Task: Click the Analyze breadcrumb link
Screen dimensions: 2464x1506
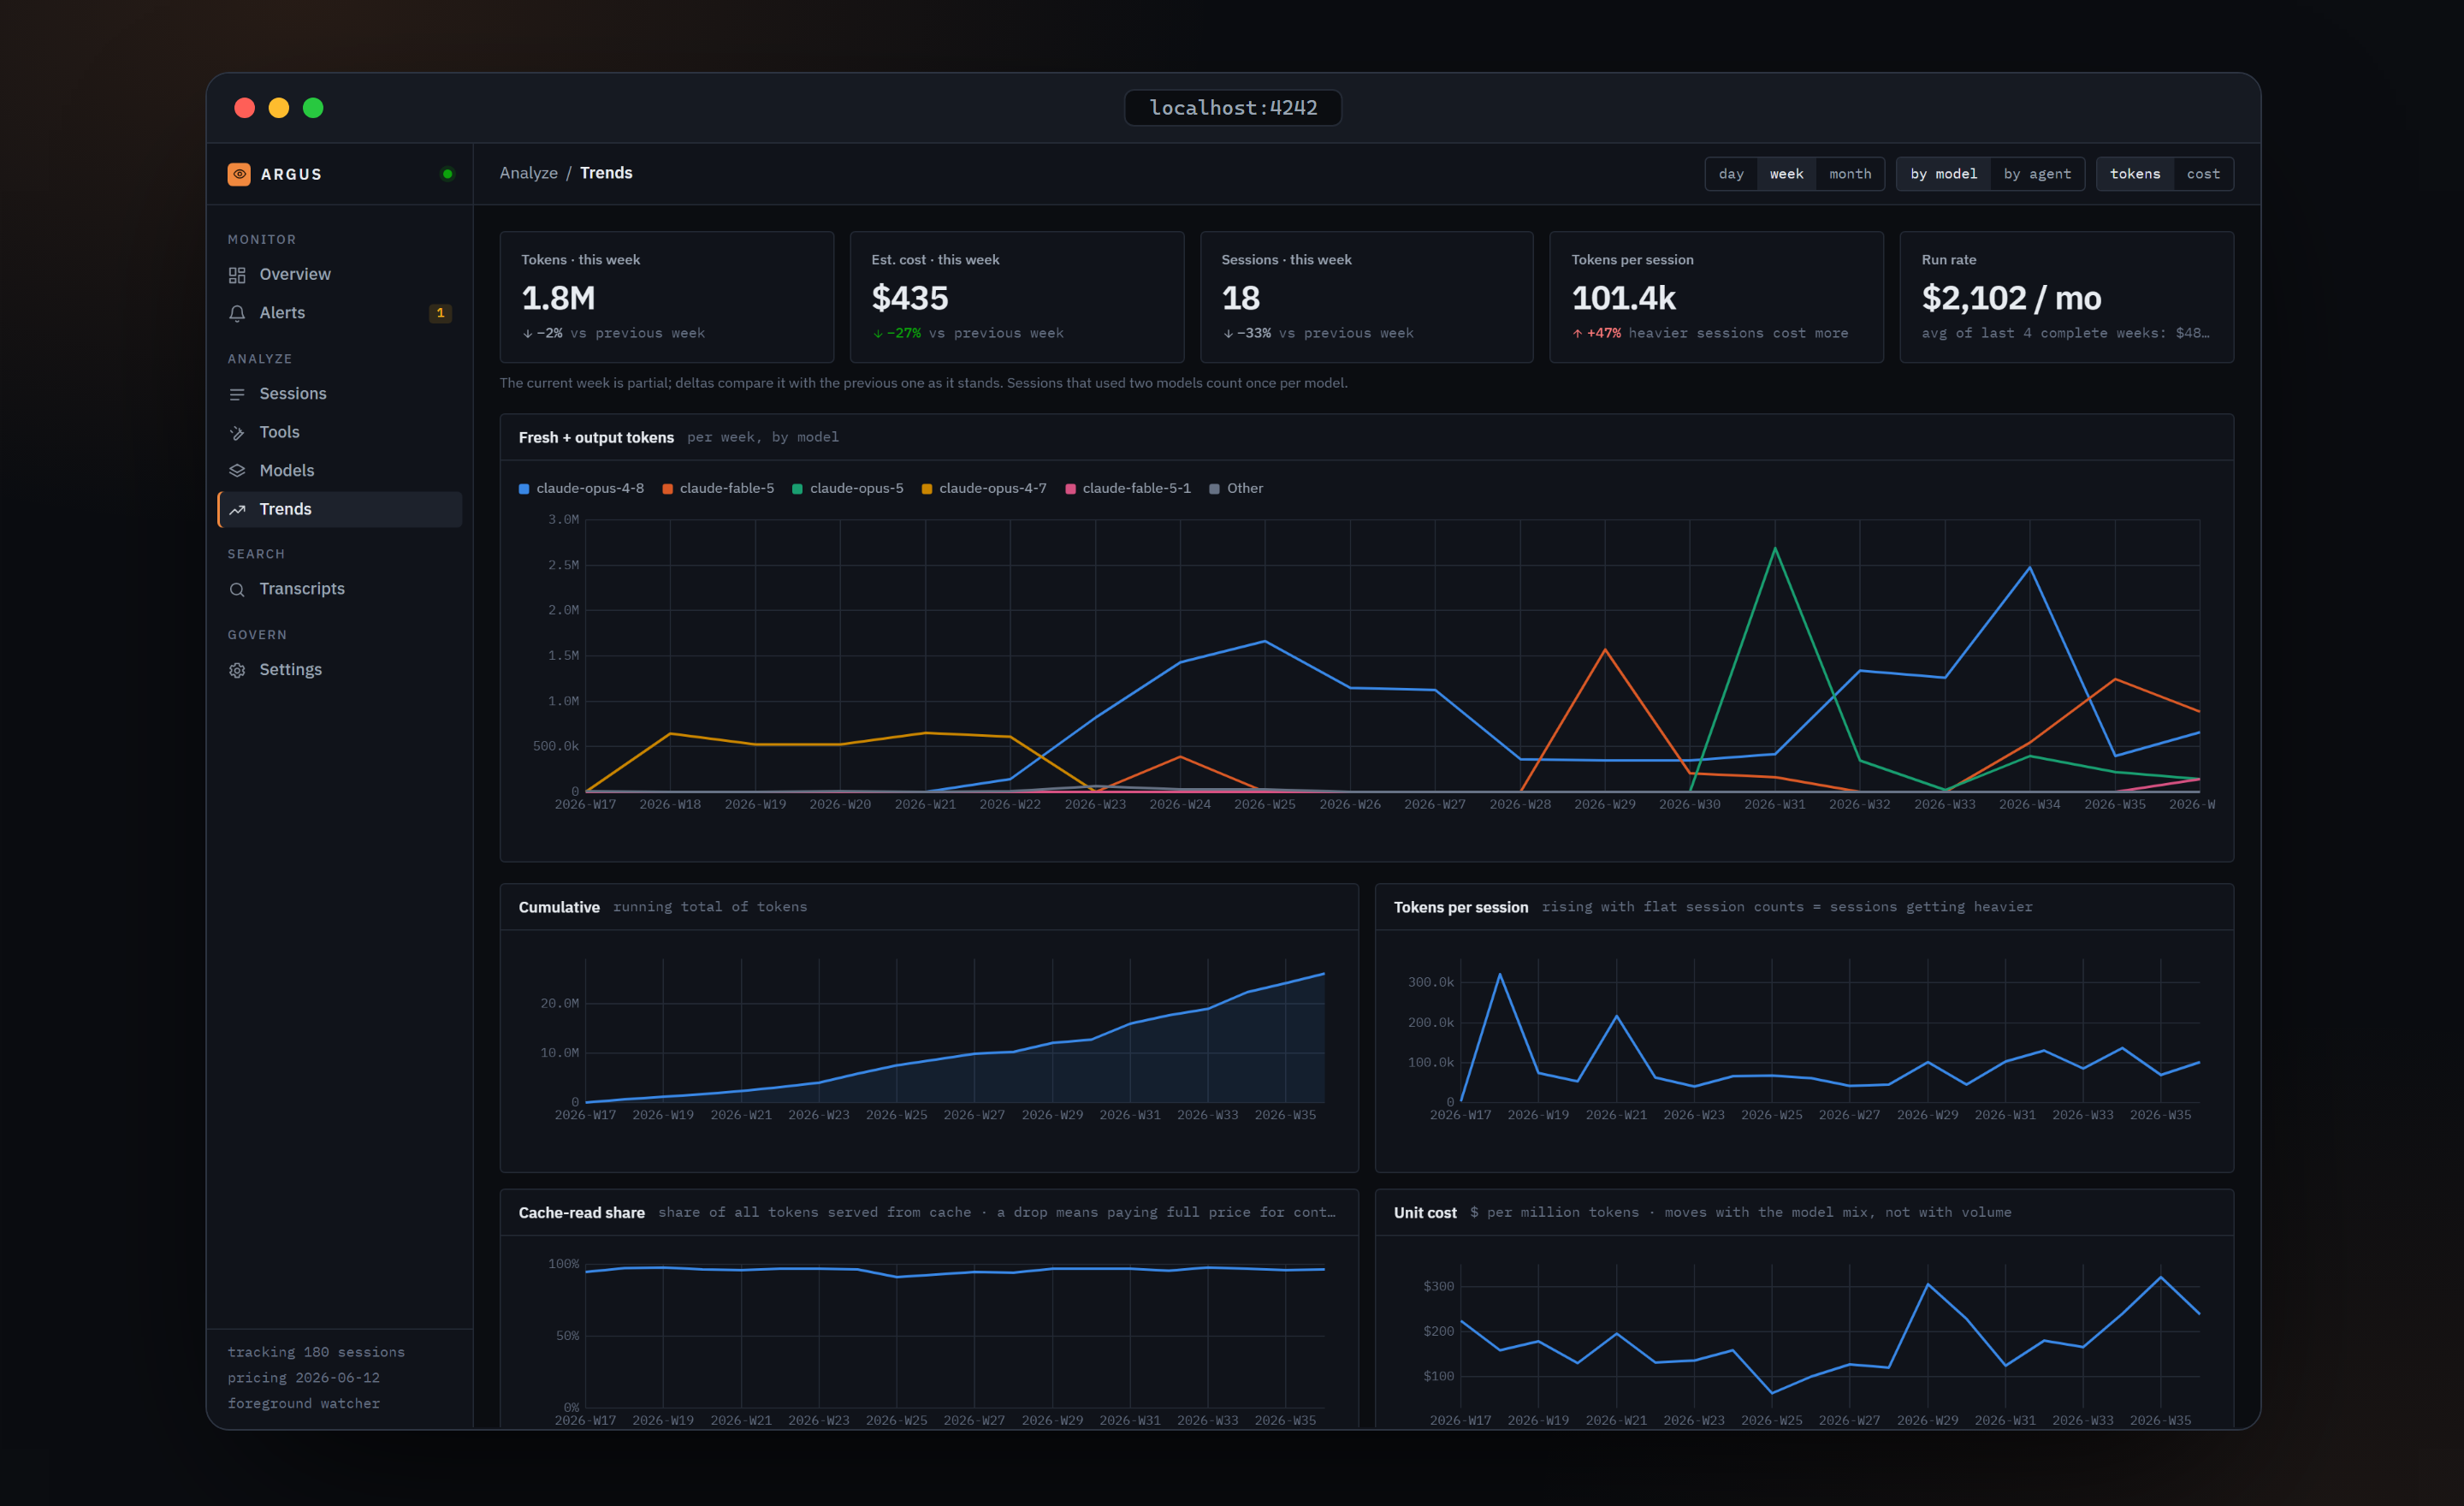Action: [529, 173]
